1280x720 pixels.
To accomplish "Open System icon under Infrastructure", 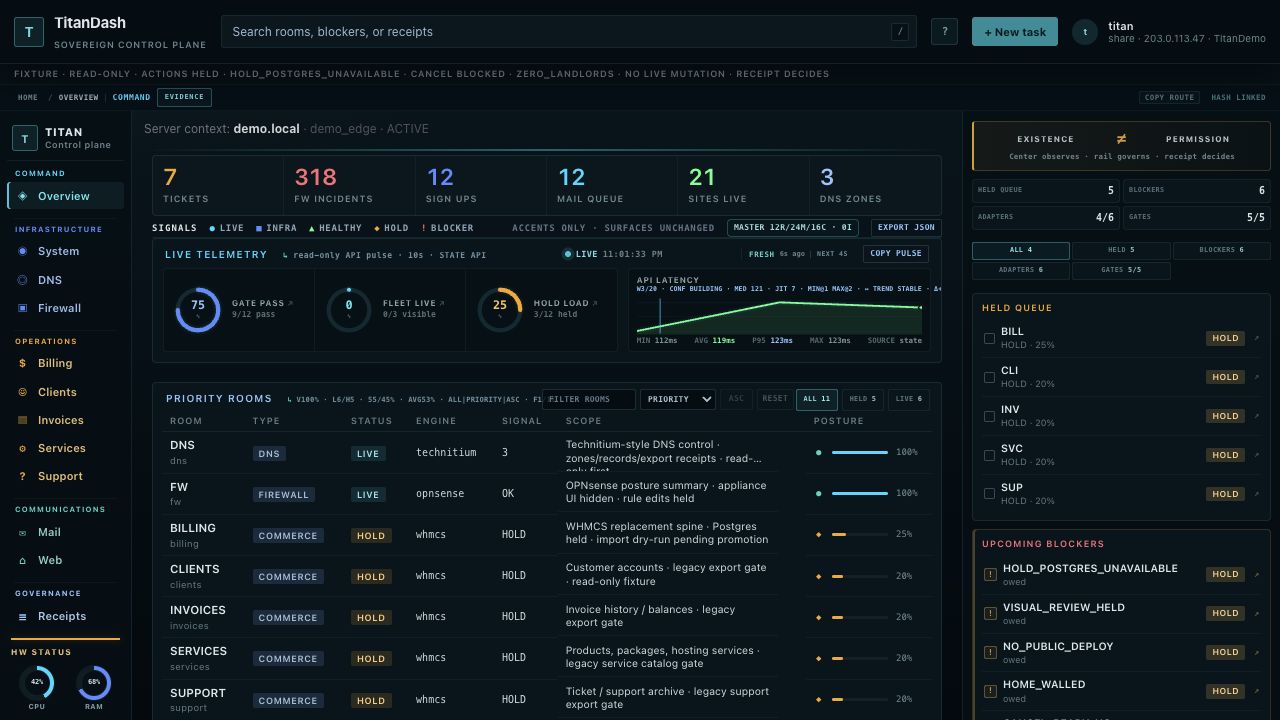I will [23, 252].
